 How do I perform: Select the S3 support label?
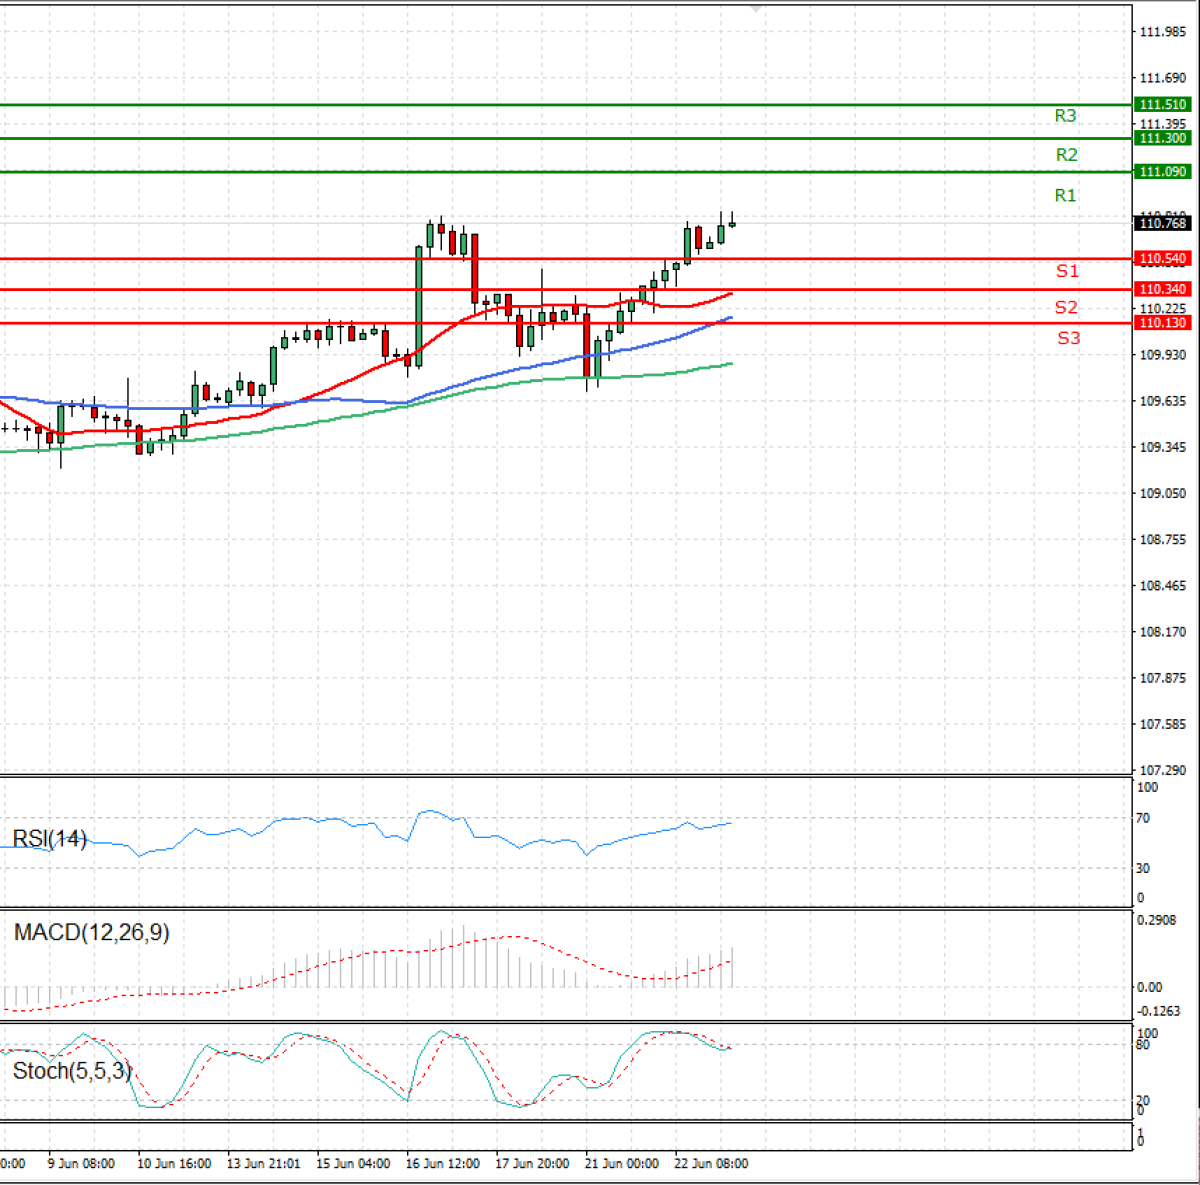(x=1068, y=338)
